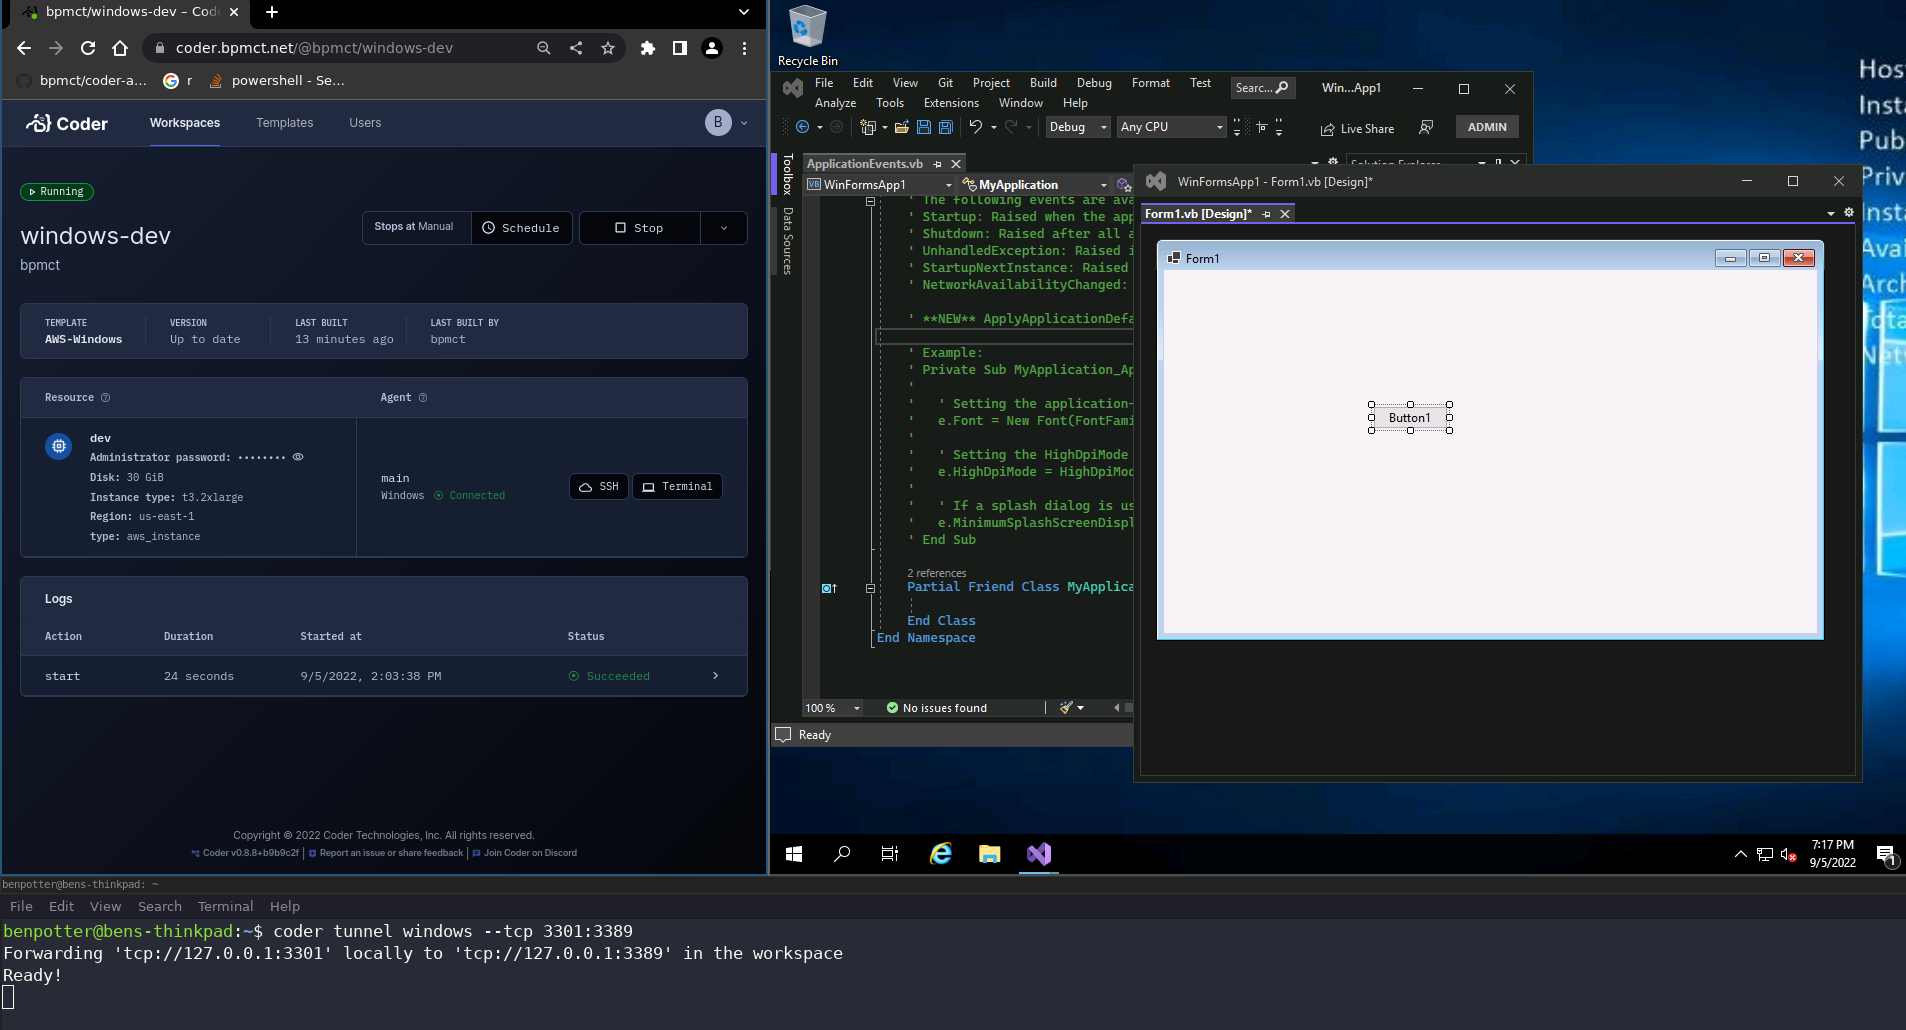
Task: Switch to the Templates tab in Coder
Action: click(285, 123)
